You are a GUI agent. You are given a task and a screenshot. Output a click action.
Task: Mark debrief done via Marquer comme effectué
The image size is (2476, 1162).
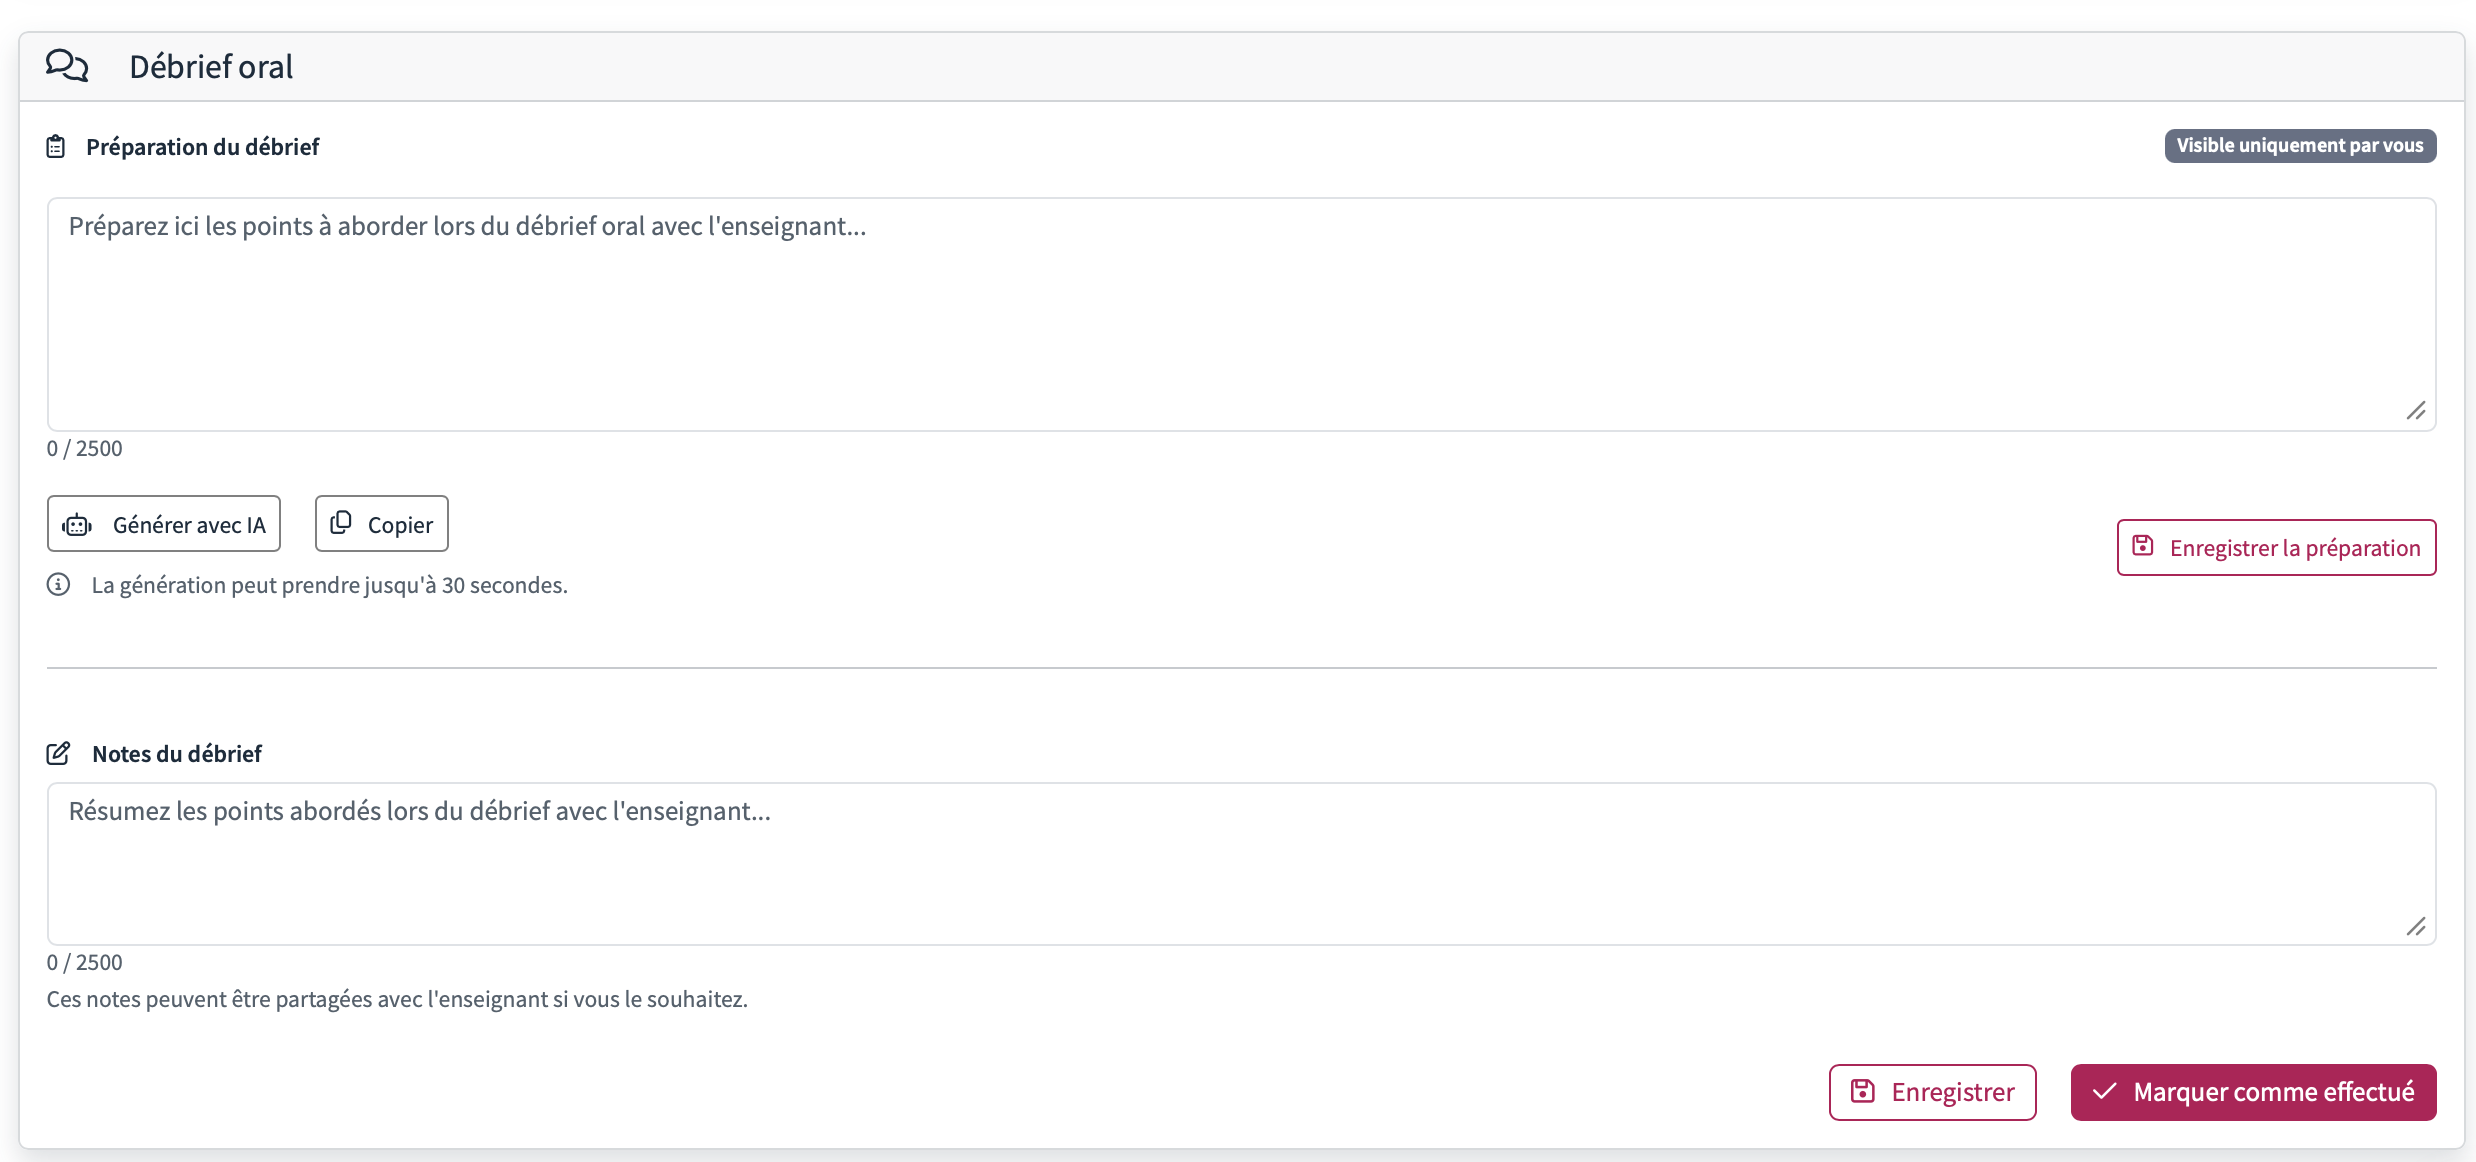coord(2254,1092)
